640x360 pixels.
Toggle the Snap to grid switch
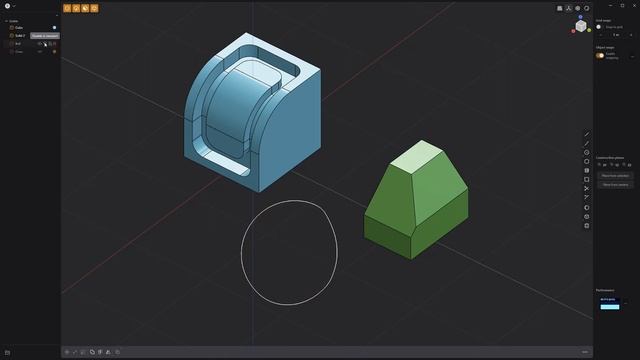599,27
